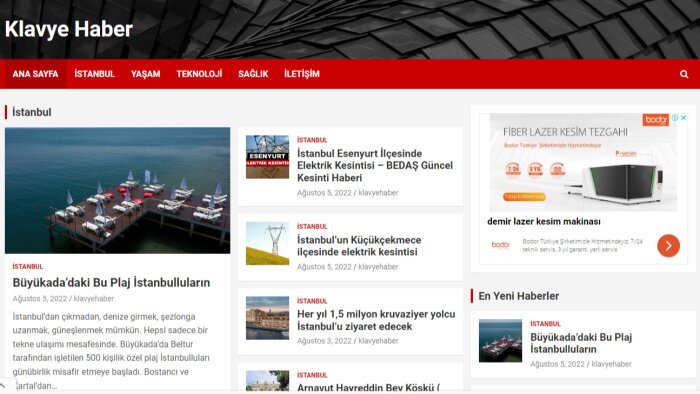700x394 pixels.
Task: Open the Hayreddin Bey Köşkü thumbnail
Action: coord(267,382)
